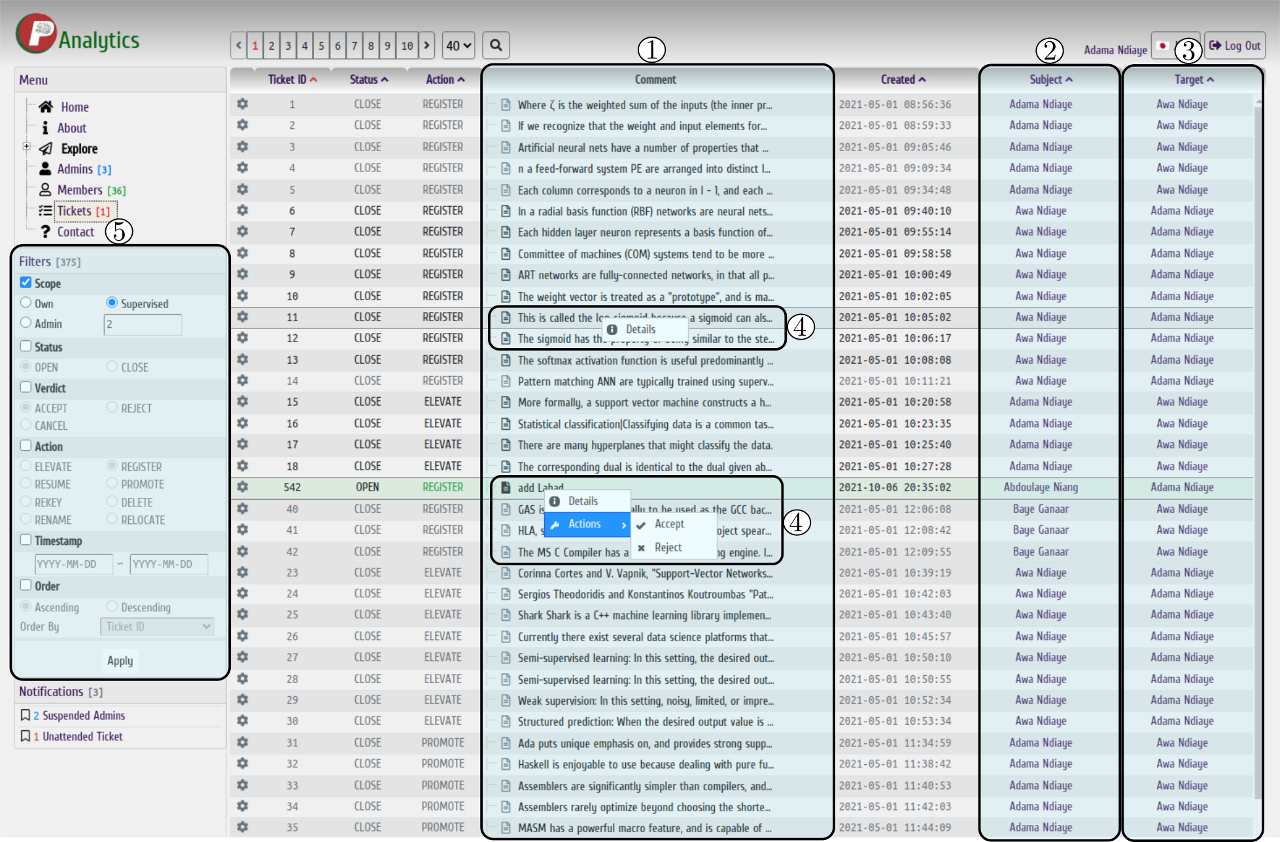Open the page size dropdown showing 40
This screenshot has height=842, width=1280.
(458, 45)
